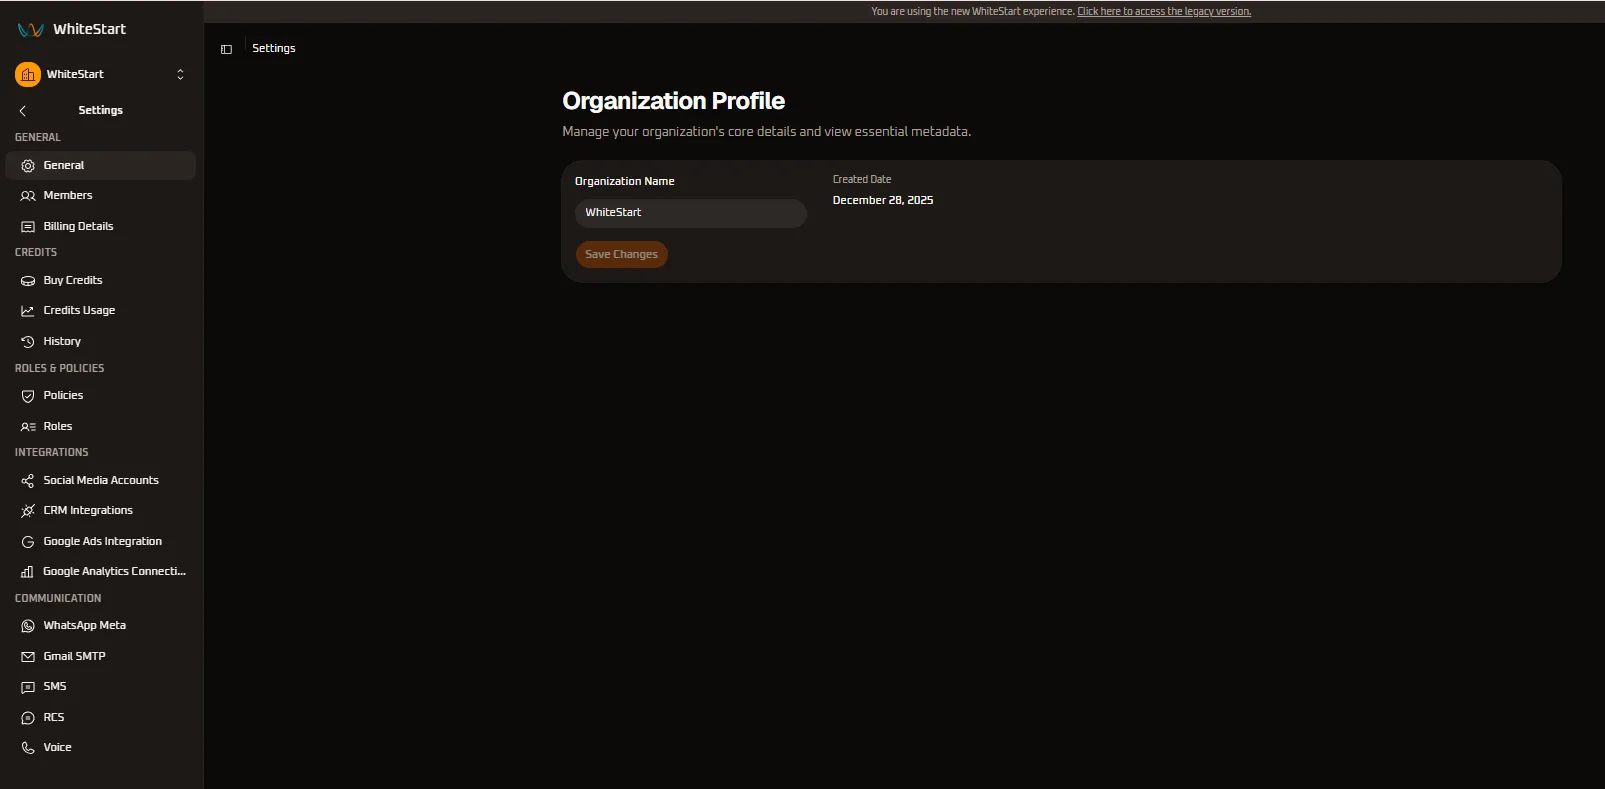Open the Policies menu item
The width and height of the screenshot is (1605, 789).
click(100, 395)
